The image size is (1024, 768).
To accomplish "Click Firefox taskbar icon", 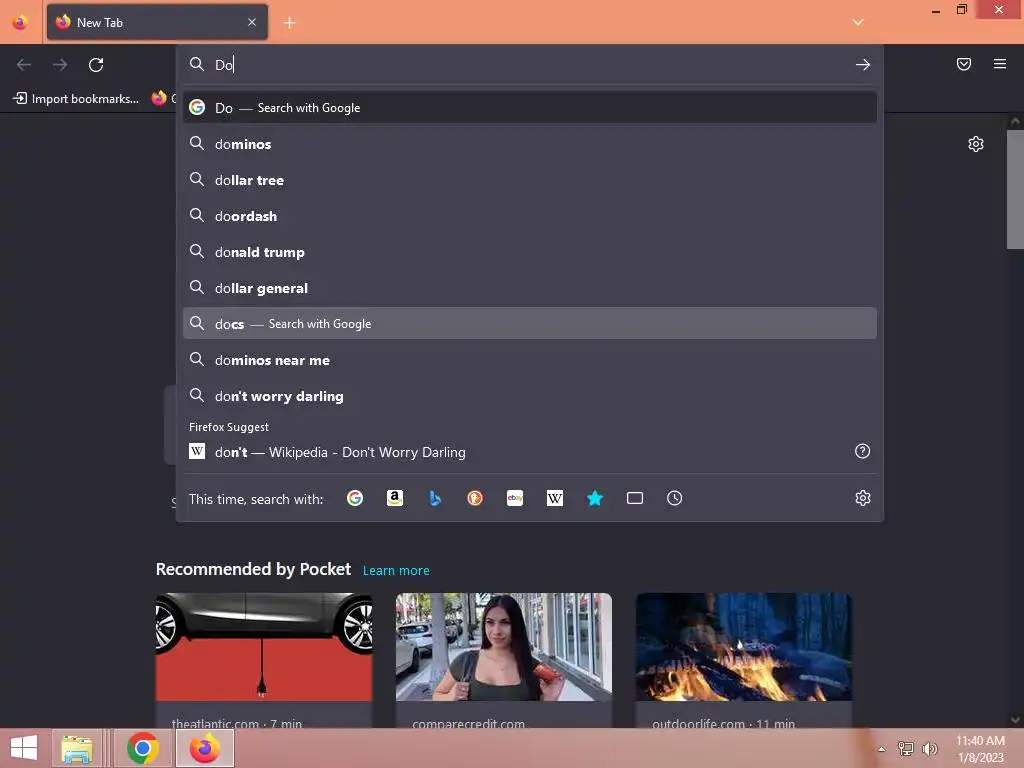I will pyautogui.click(x=205, y=748).
